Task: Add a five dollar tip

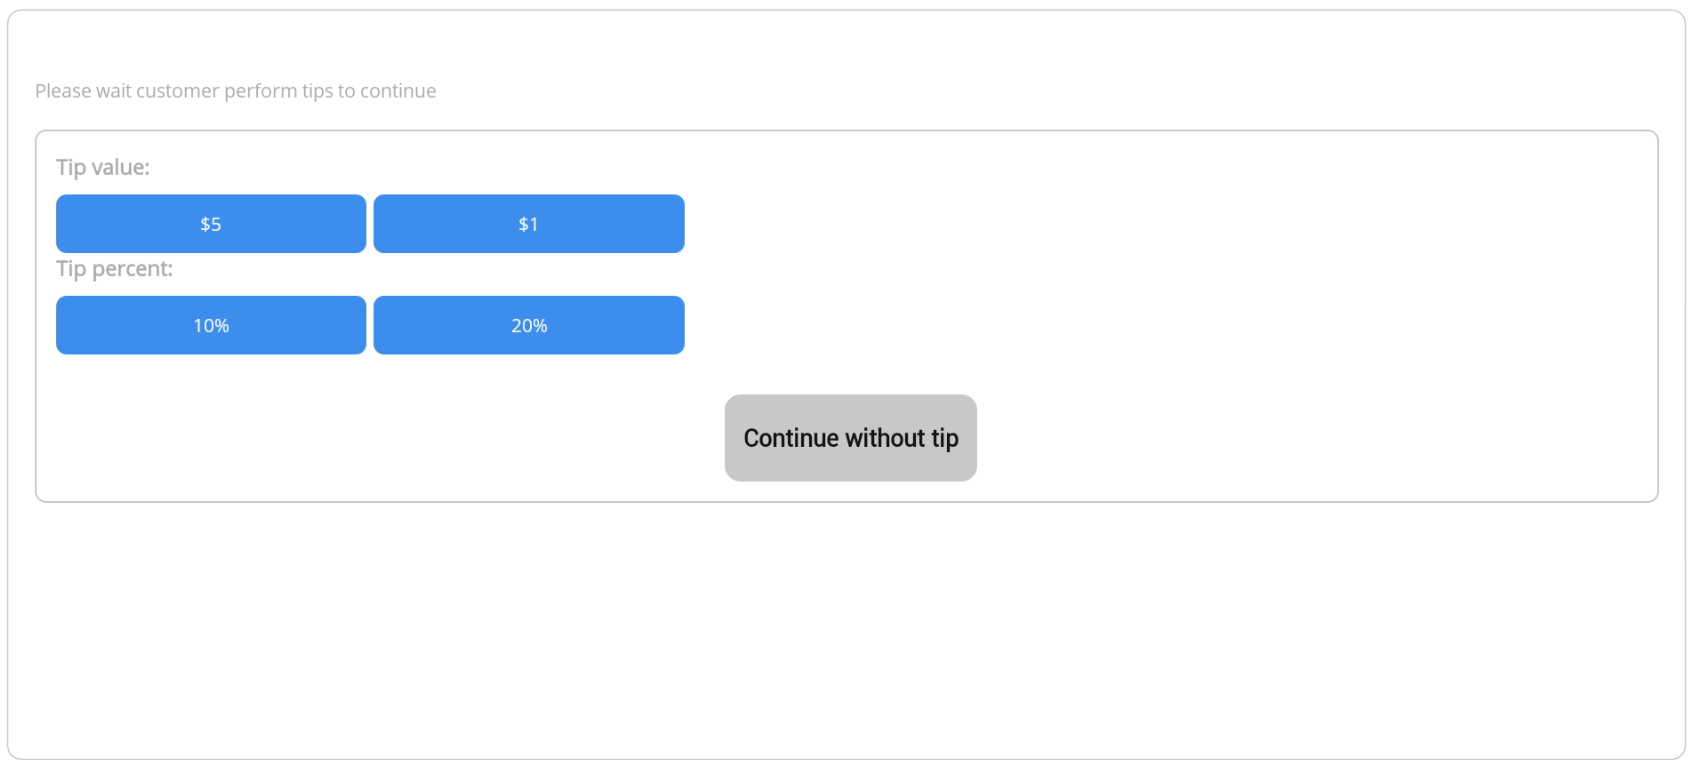Action: (x=211, y=224)
